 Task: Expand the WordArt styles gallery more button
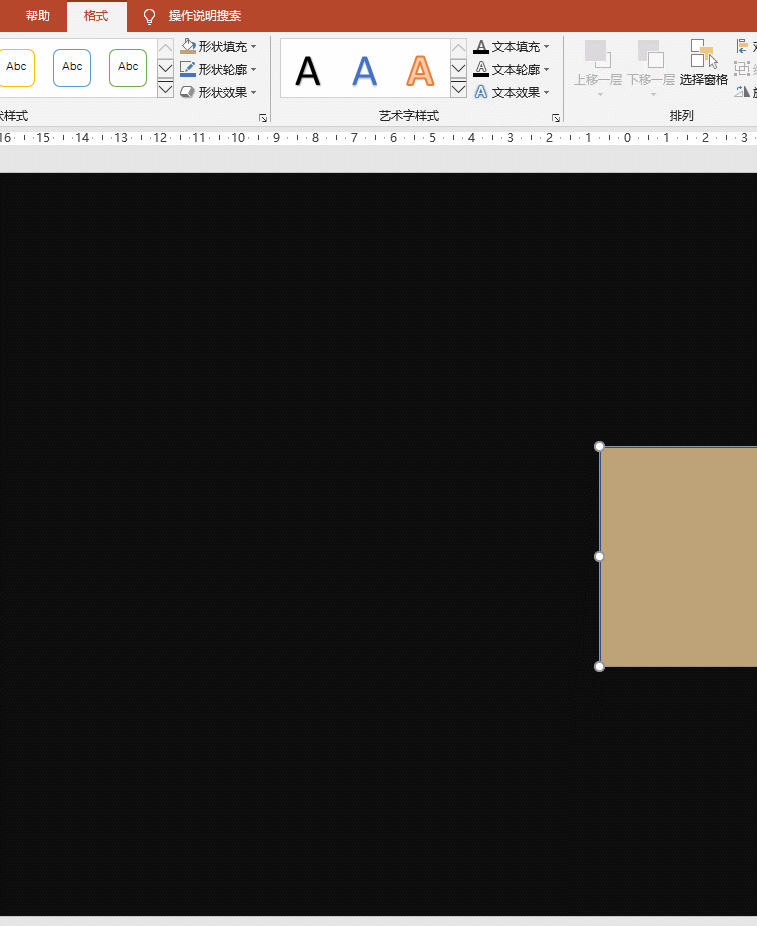point(458,90)
